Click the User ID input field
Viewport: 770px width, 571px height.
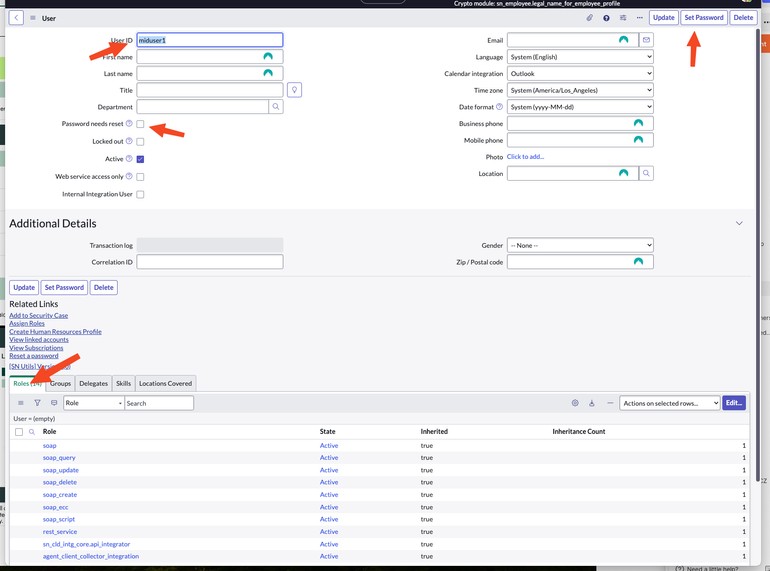[210, 40]
